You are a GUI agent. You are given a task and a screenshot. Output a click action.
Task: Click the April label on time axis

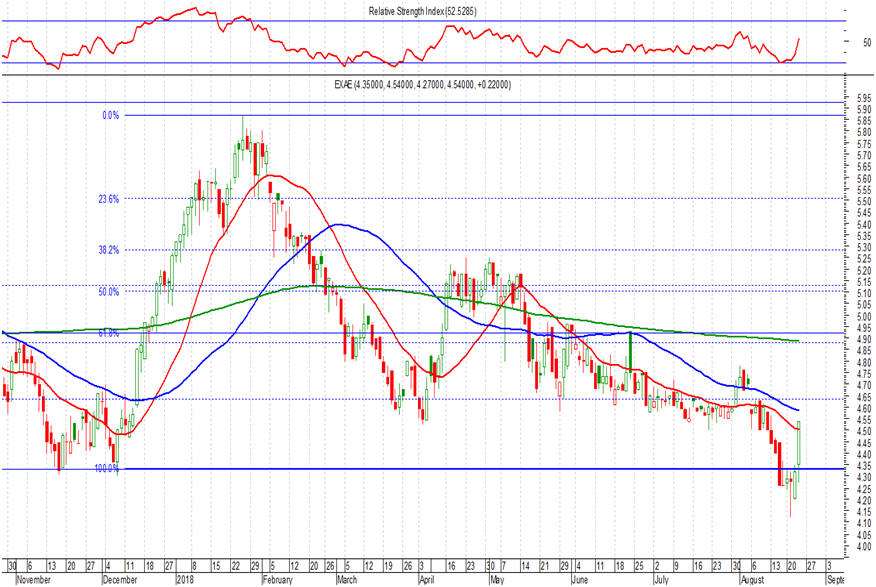[428, 579]
